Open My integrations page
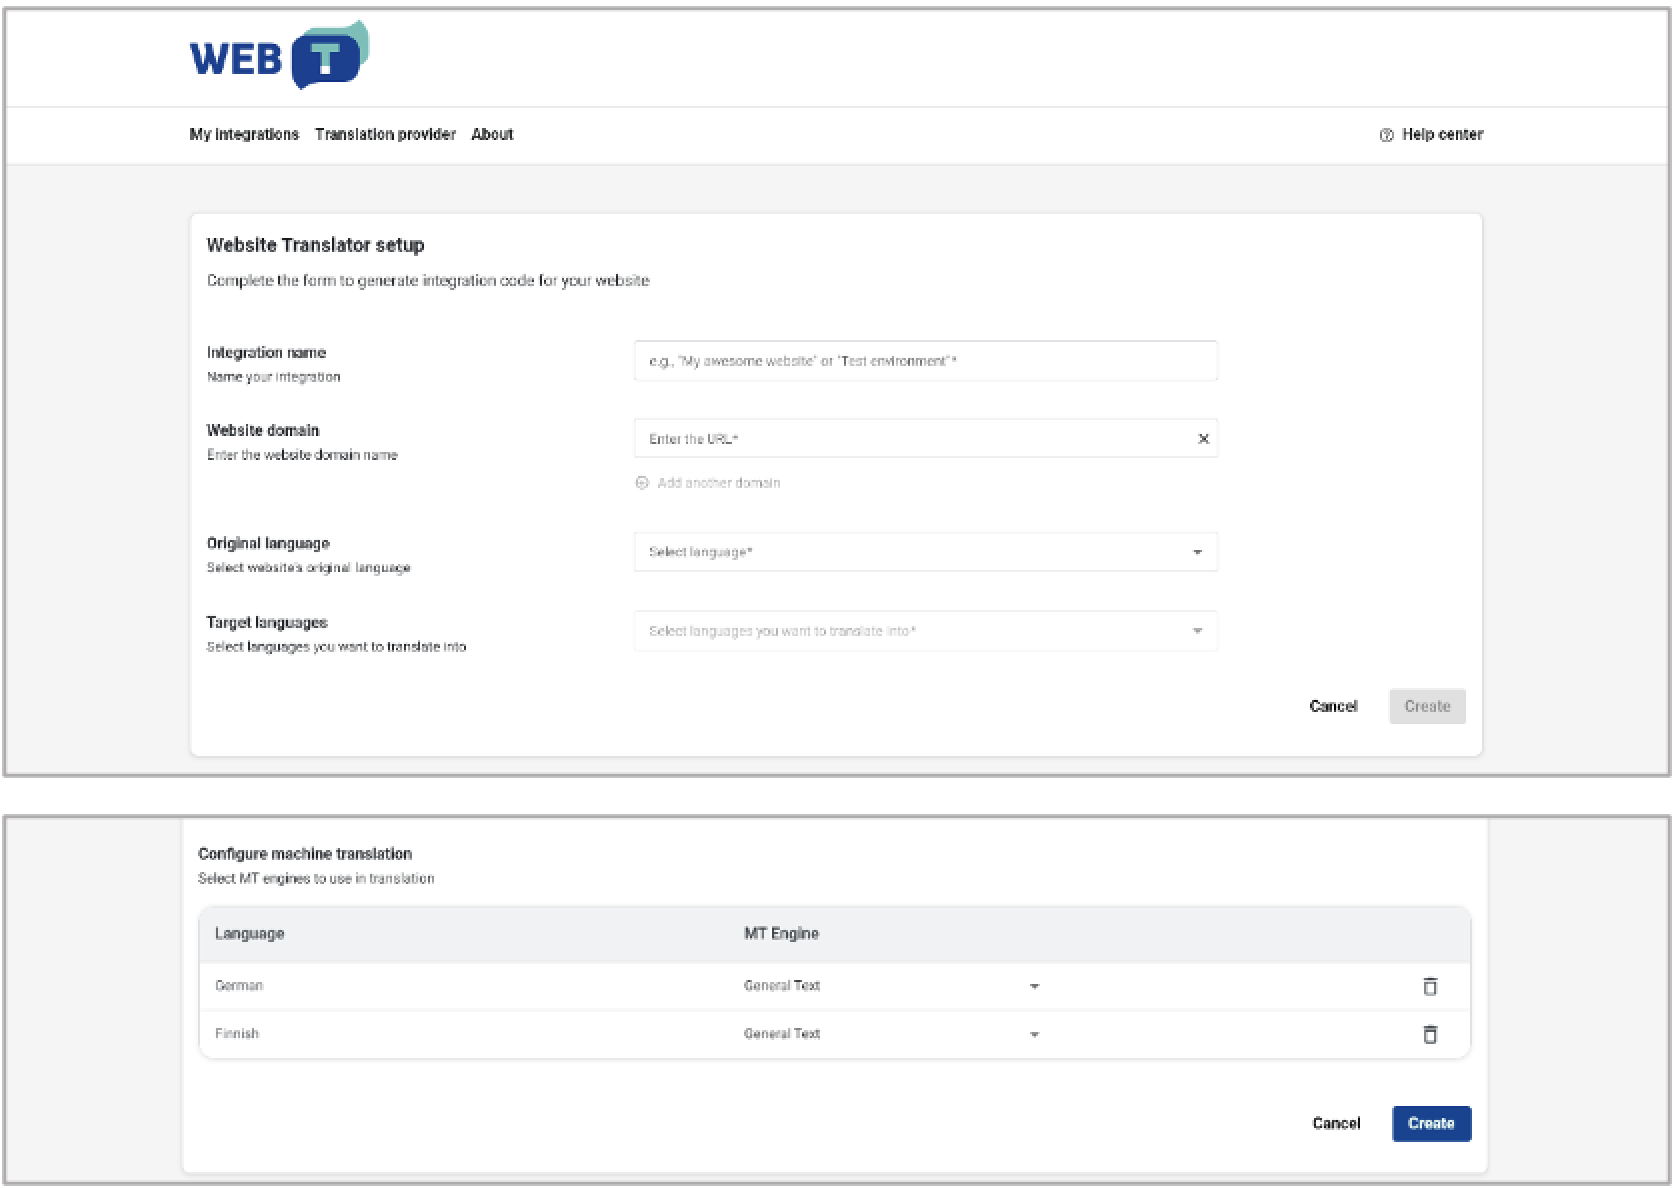 point(244,134)
